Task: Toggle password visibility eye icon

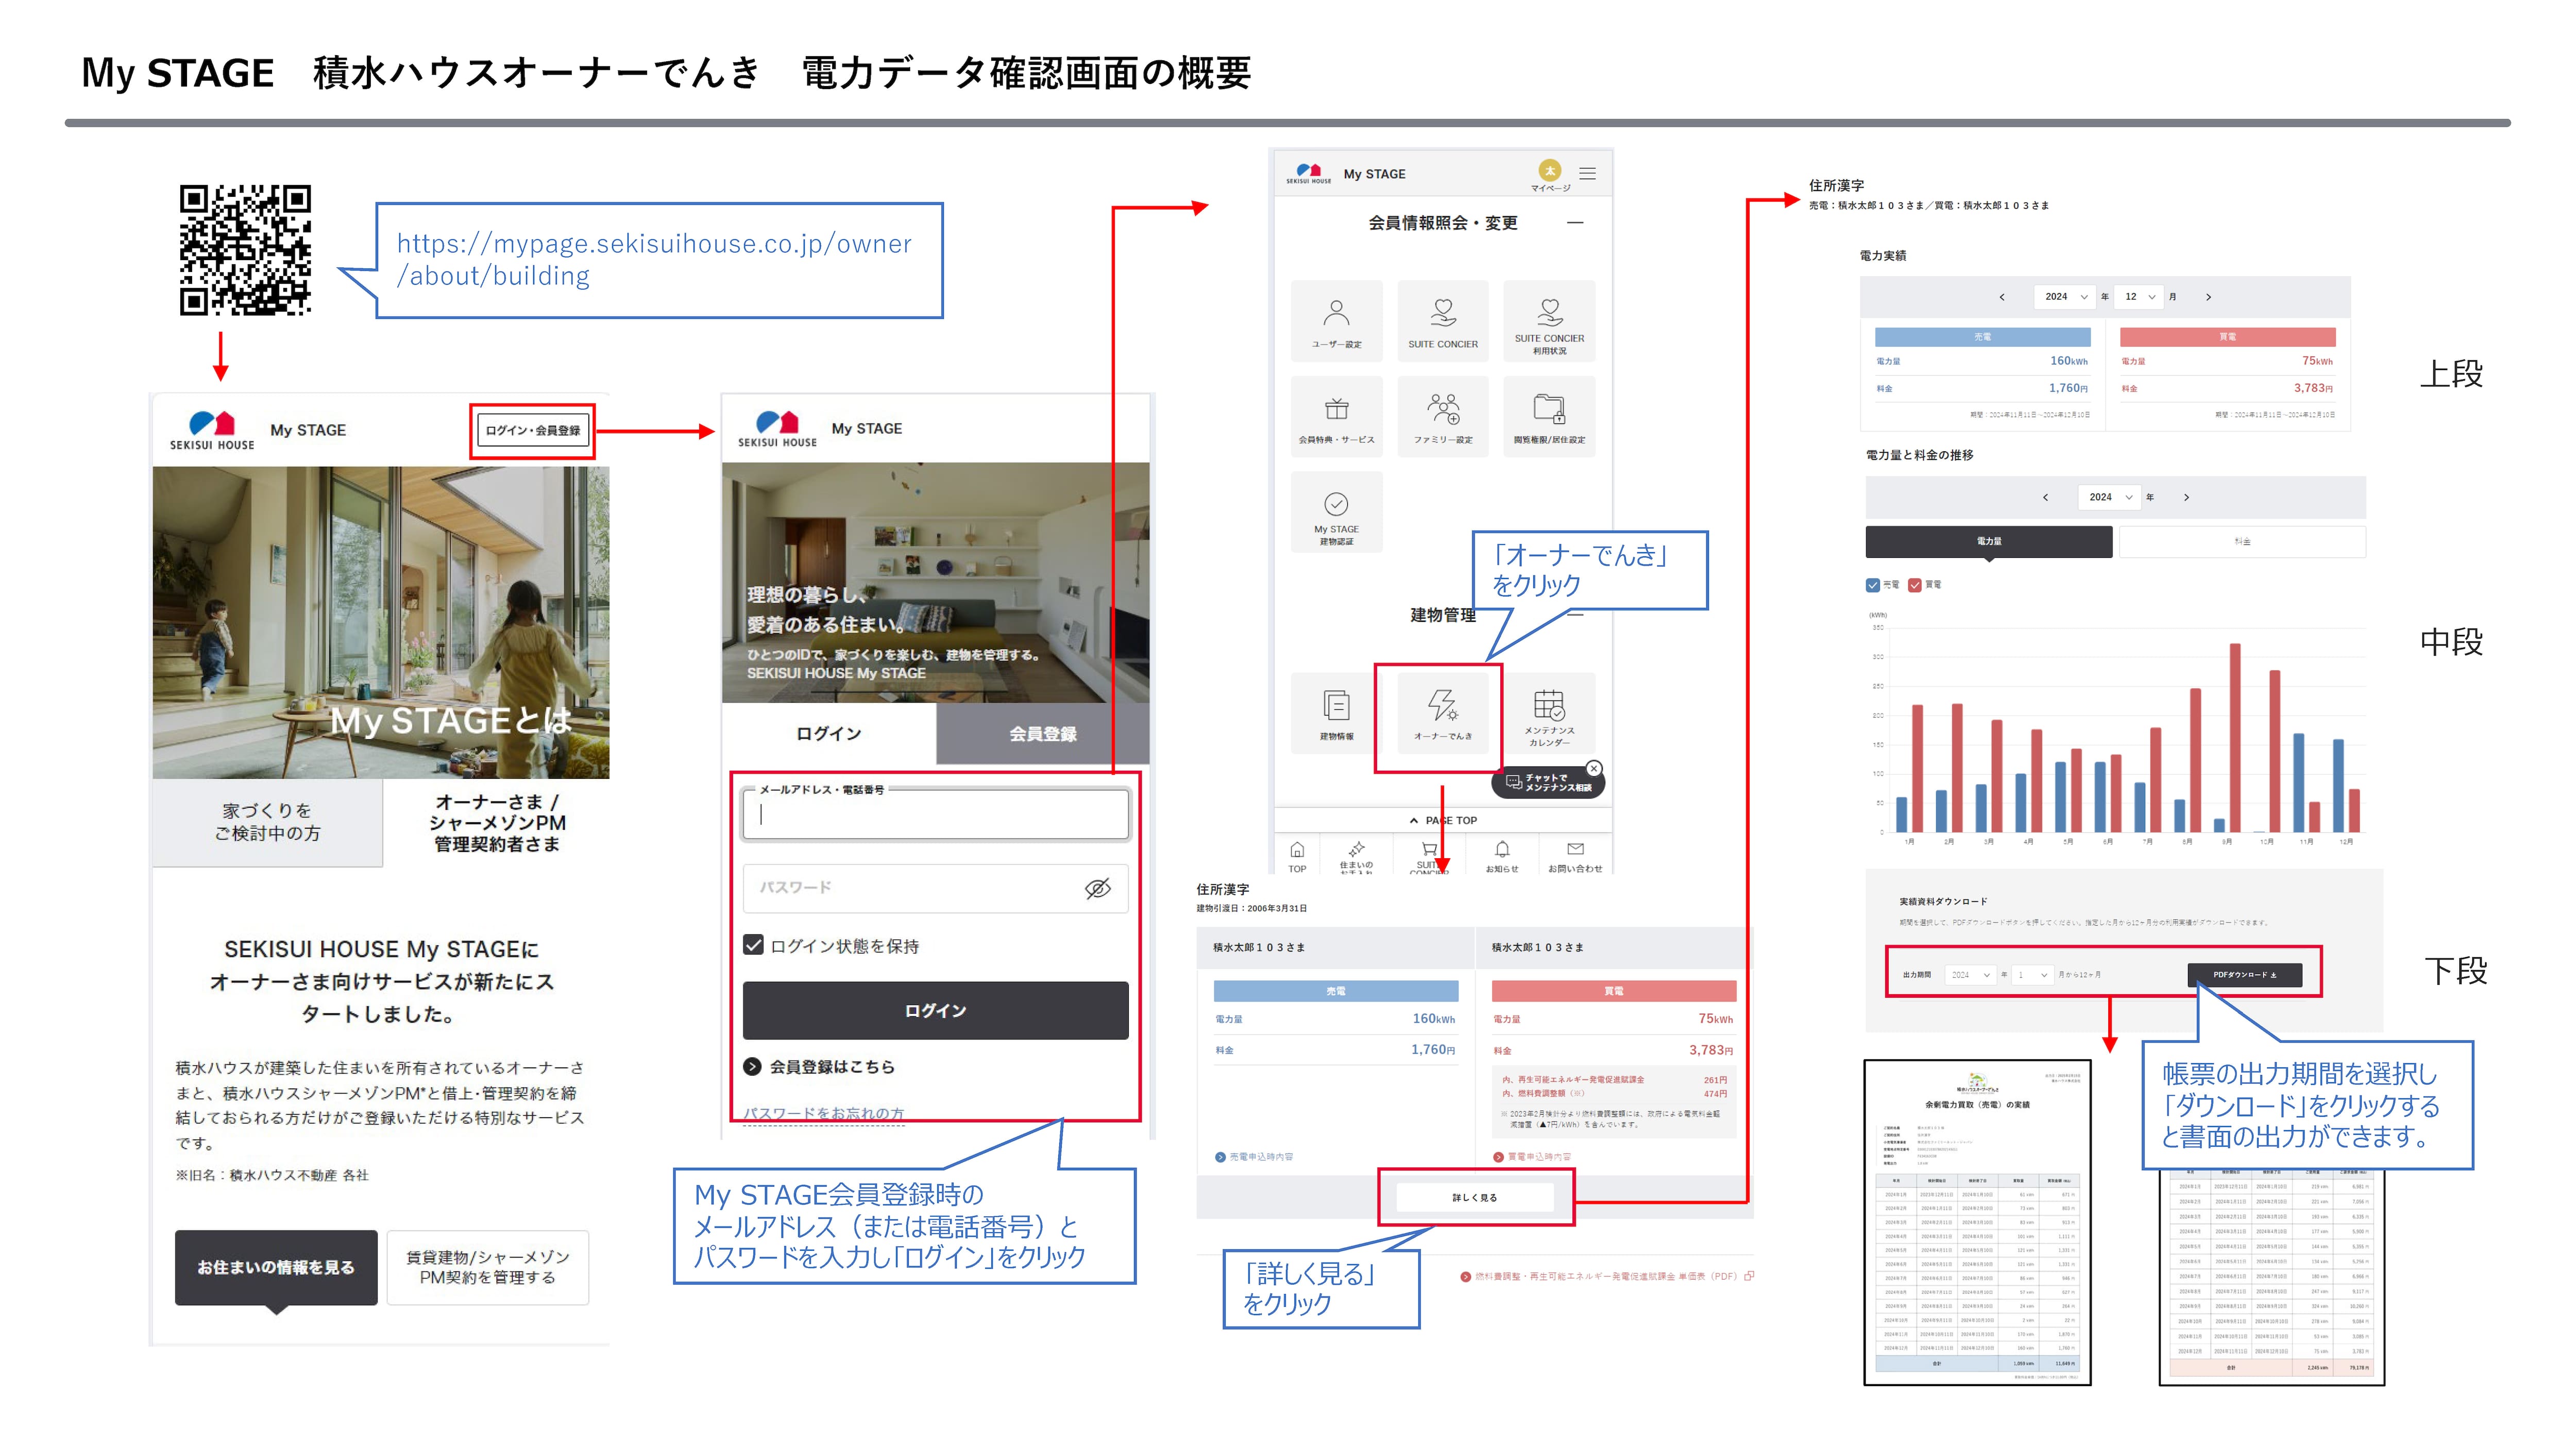Action: point(1097,888)
